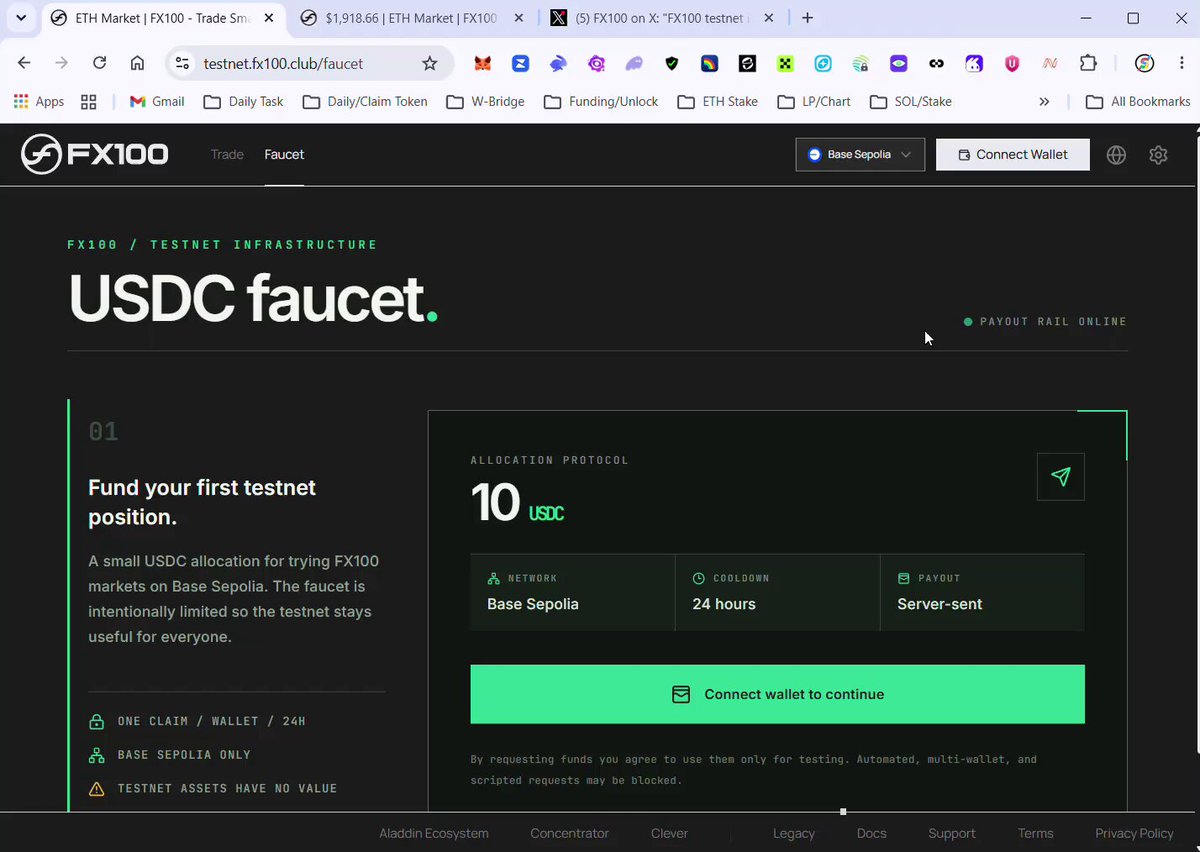Go to the browser home page
The width and height of the screenshot is (1200, 852).
(138, 63)
